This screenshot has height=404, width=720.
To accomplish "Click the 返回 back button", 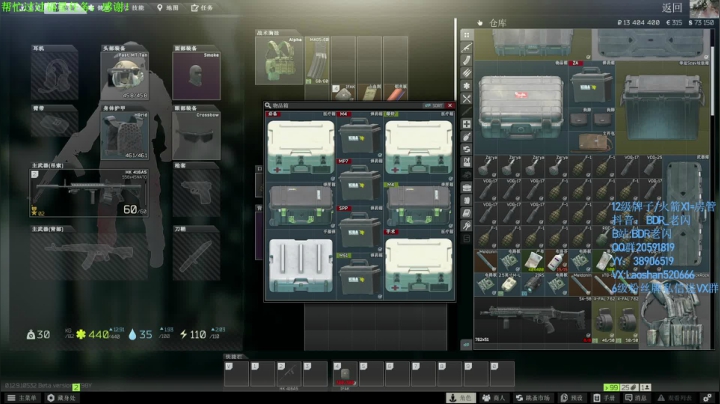I will (672, 8).
